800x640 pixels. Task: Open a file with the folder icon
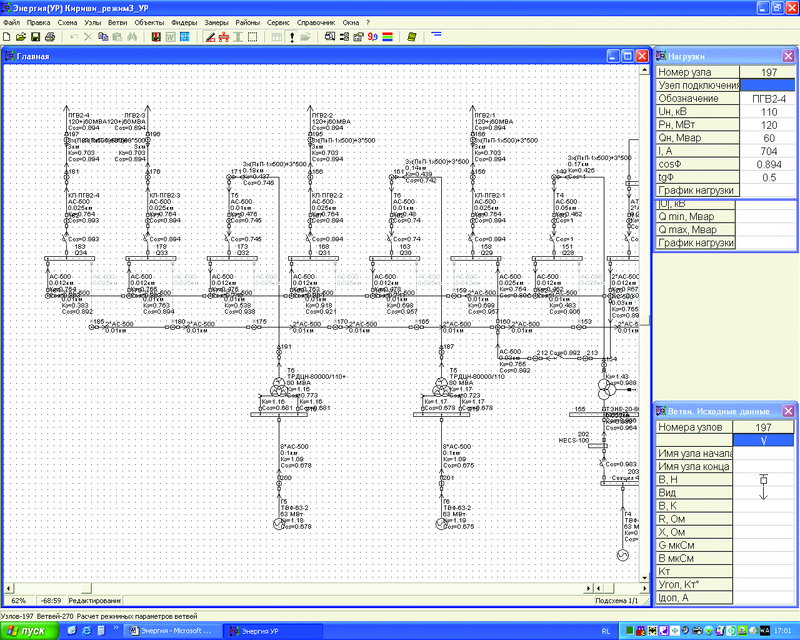pos(21,37)
